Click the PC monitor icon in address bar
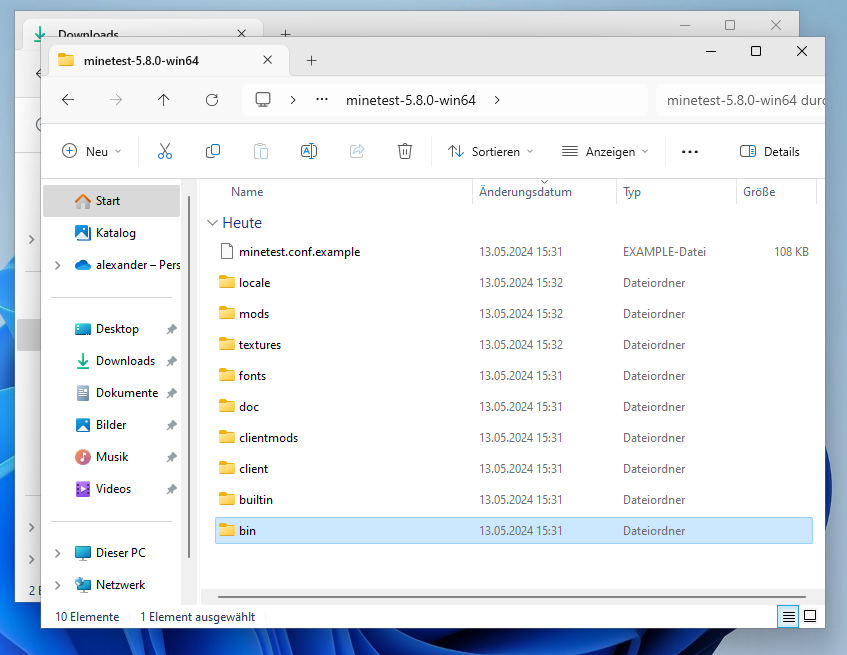Image resolution: width=847 pixels, height=655 pixels. (263, 100)
